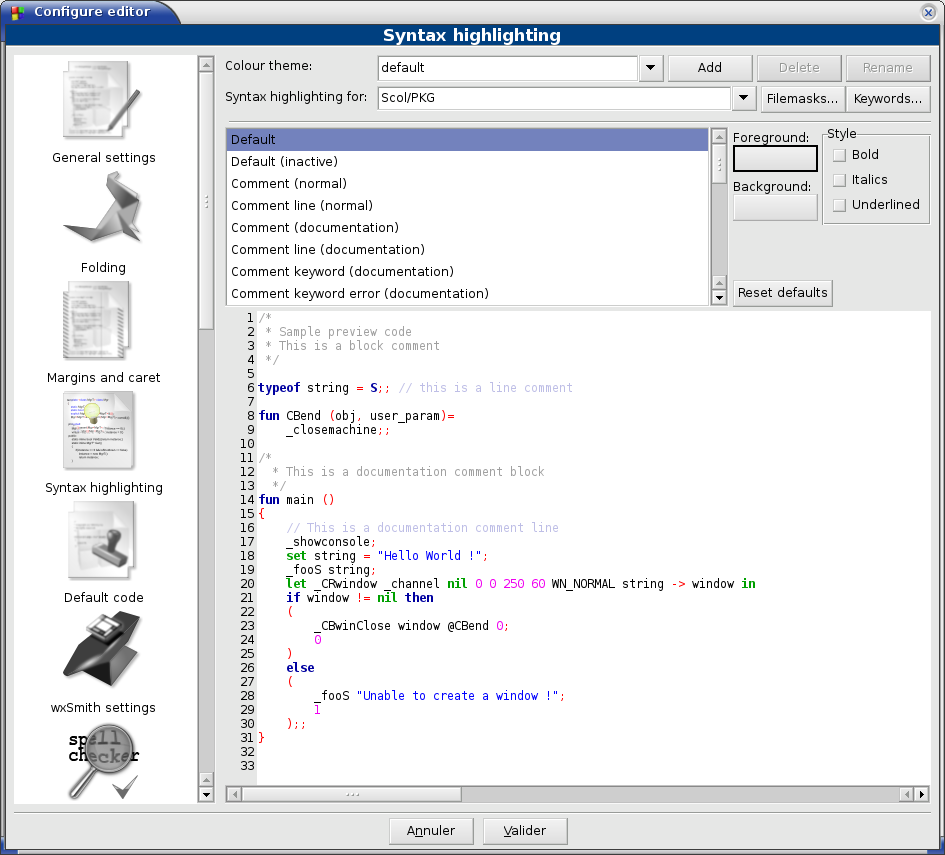
Task: Click the Configure editor title bar icon
Action: coord(17,12)
